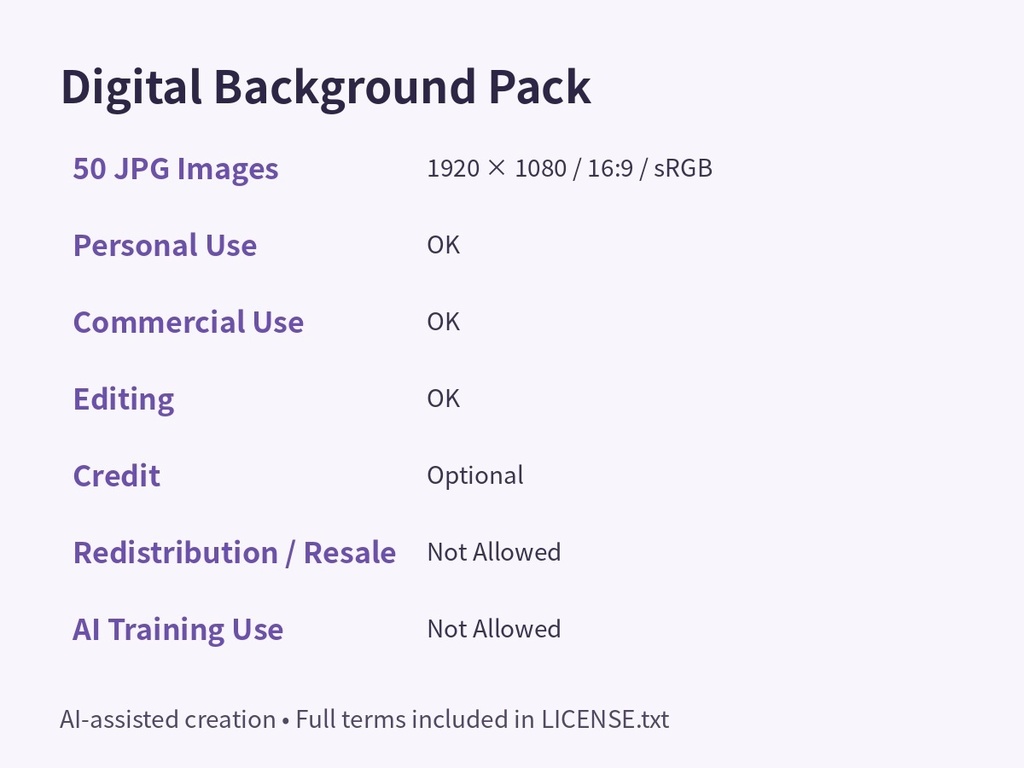The width and height of the screenshot is (1024, 768).
Task: Click the OK value beside Editing
Action: (x=443, y=399)
